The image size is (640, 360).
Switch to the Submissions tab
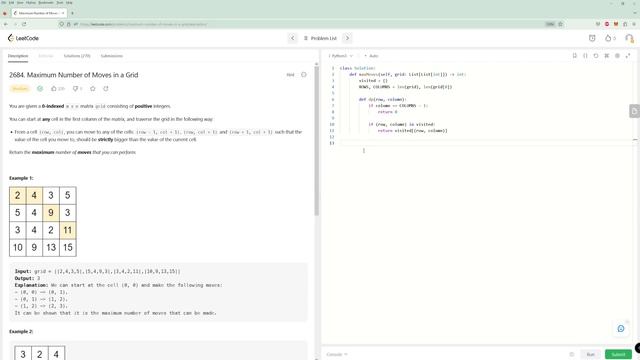(111, 56)
